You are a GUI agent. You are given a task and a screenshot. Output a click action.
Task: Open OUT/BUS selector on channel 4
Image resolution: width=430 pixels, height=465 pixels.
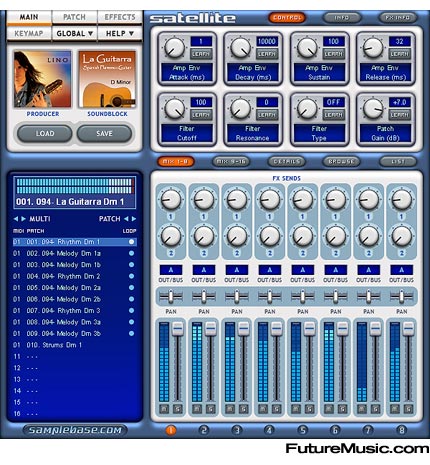(270, 270)
